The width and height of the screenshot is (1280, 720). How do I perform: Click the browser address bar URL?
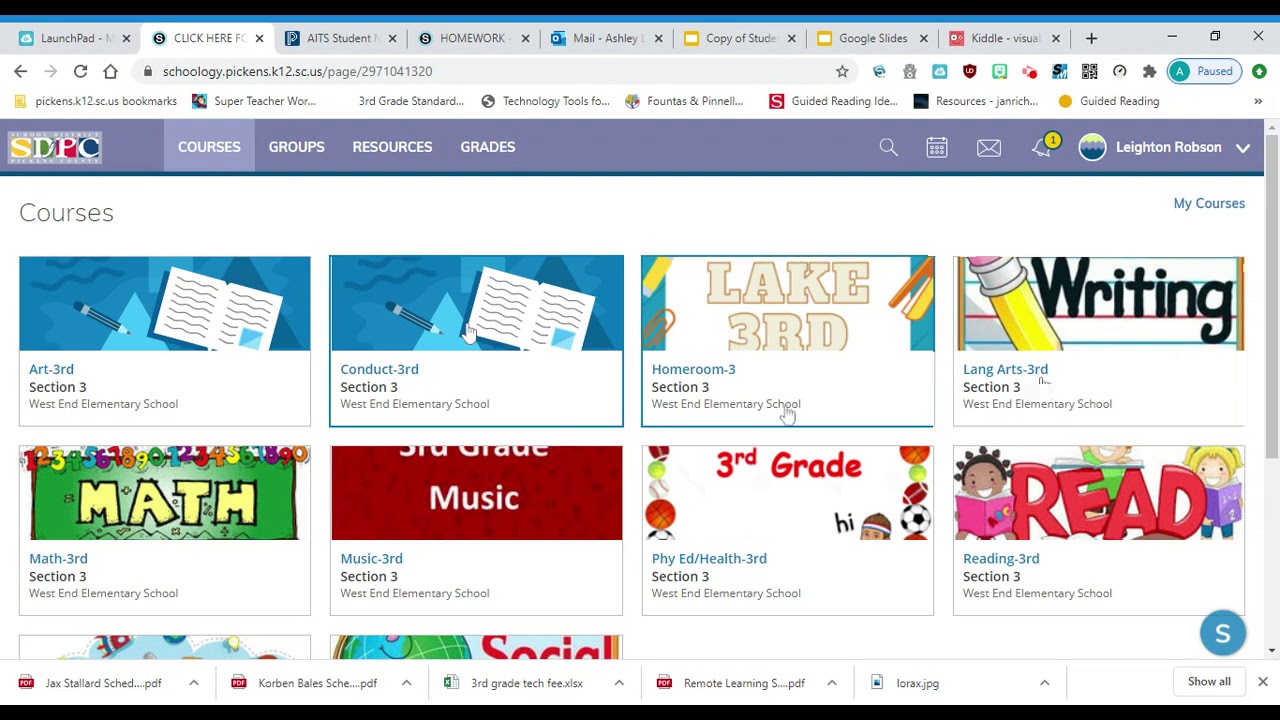[297, 71]
